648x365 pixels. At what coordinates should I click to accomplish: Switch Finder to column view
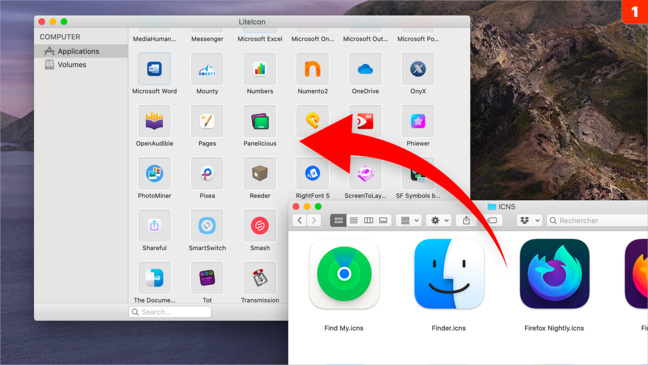coord(368,220)
